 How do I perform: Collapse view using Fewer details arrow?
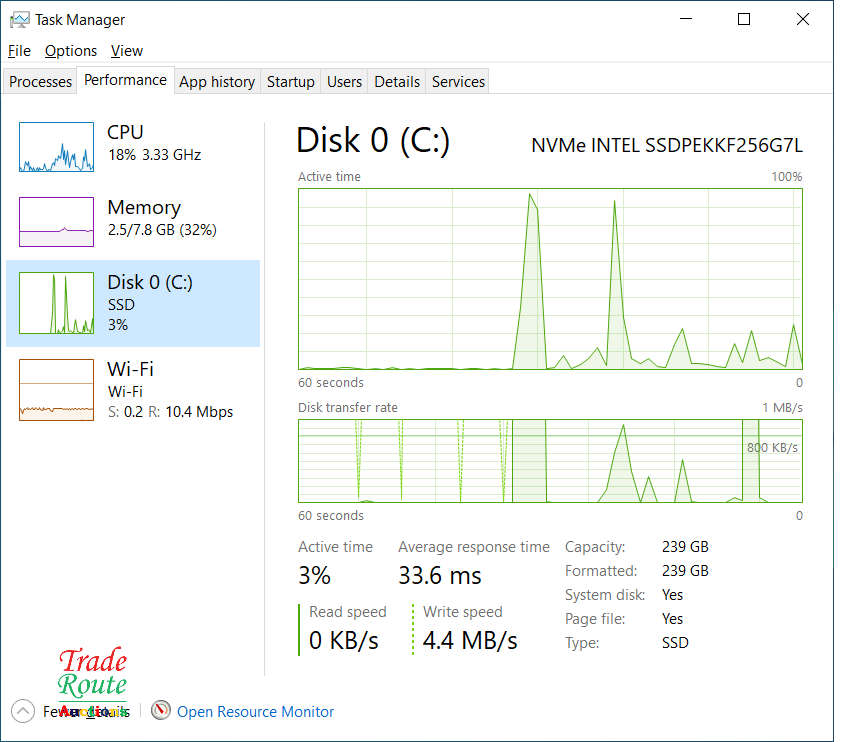click(22, 711)
